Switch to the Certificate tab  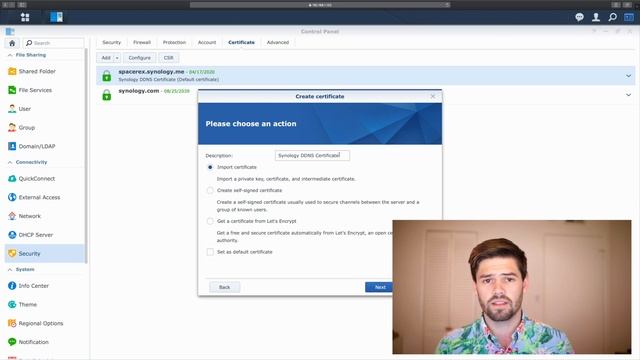click(x=241, y=42)
